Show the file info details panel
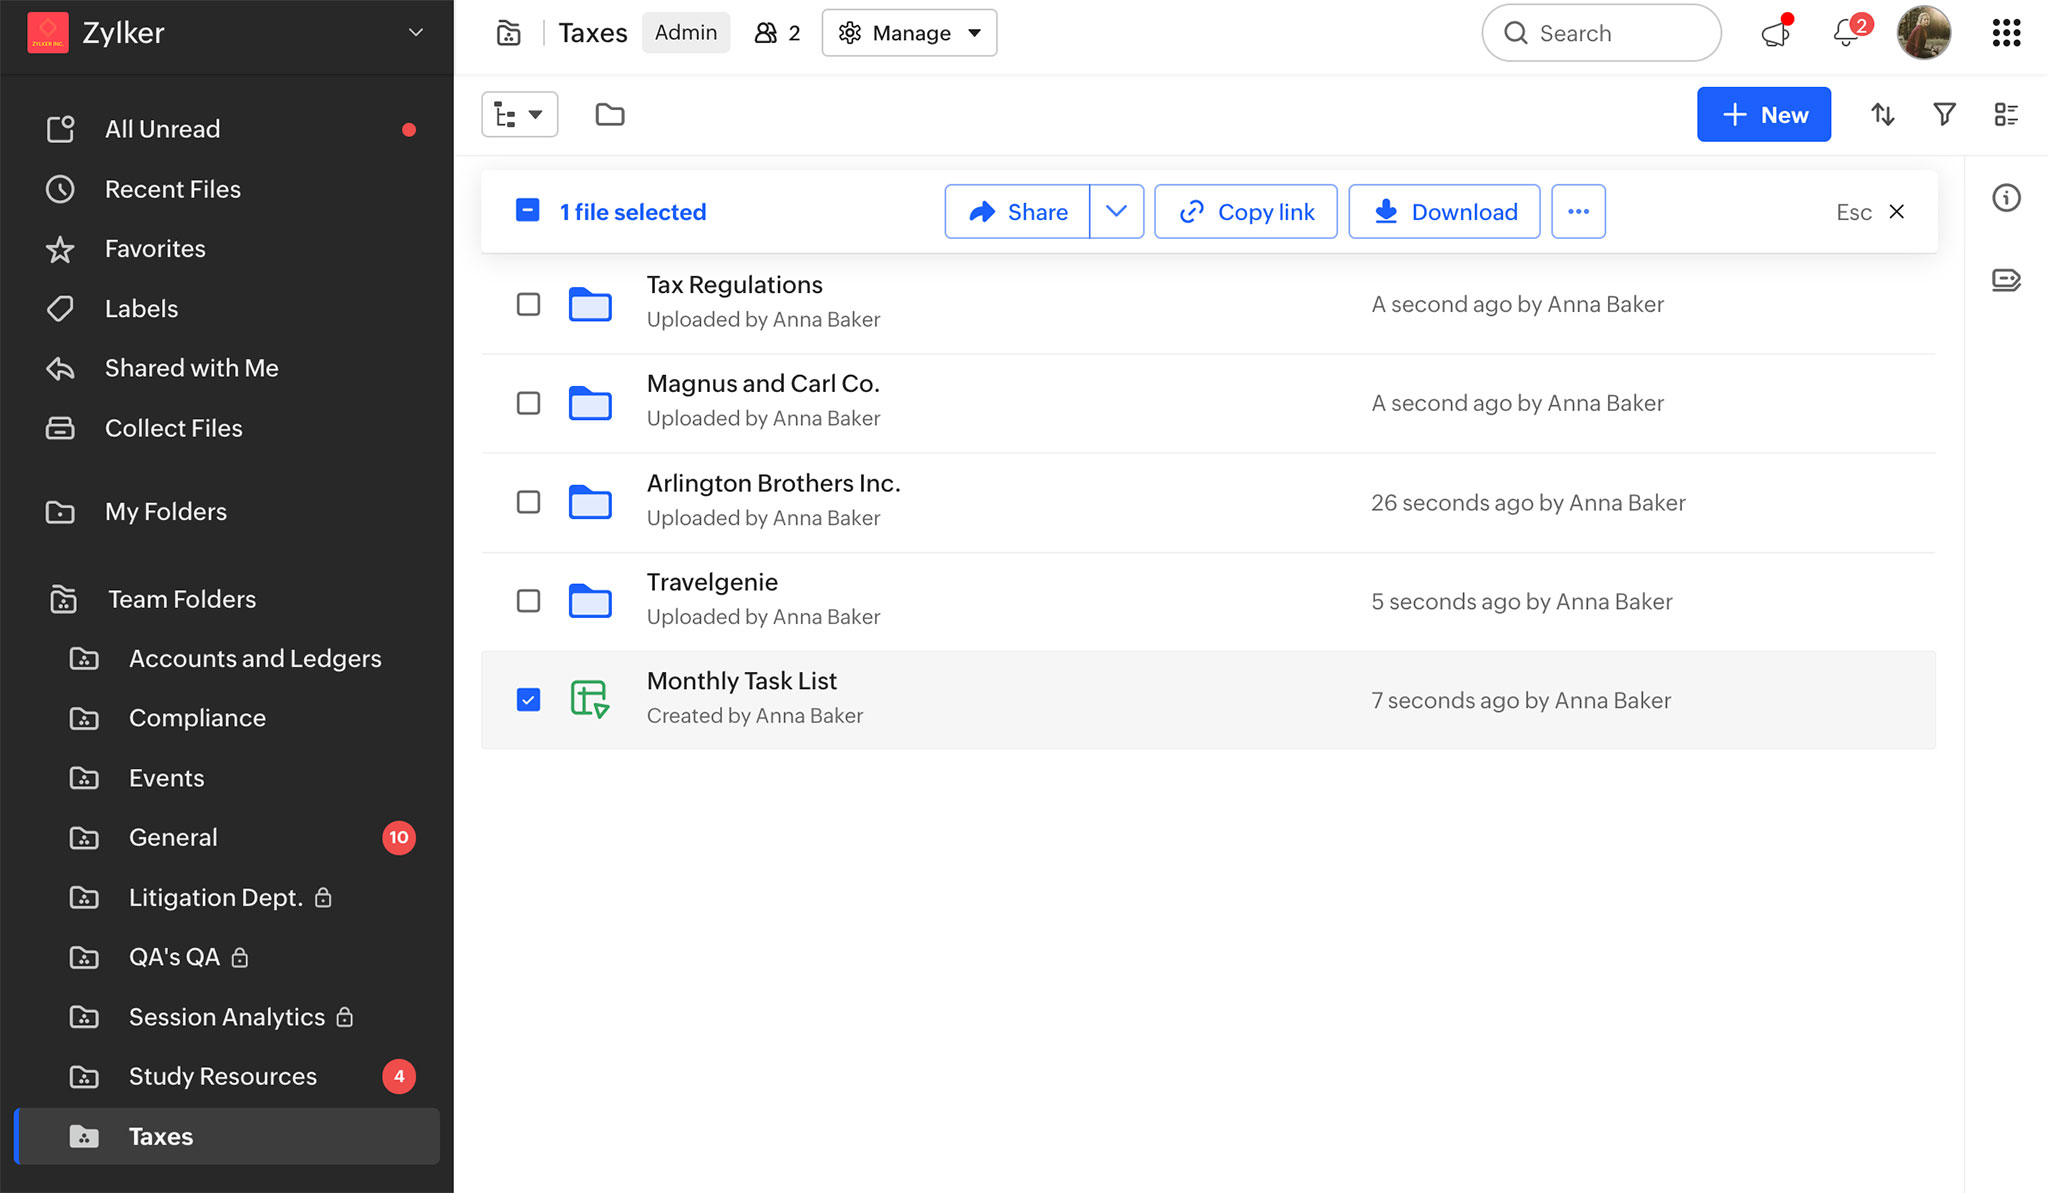 pyautogui.click(x=2006, y=198)
